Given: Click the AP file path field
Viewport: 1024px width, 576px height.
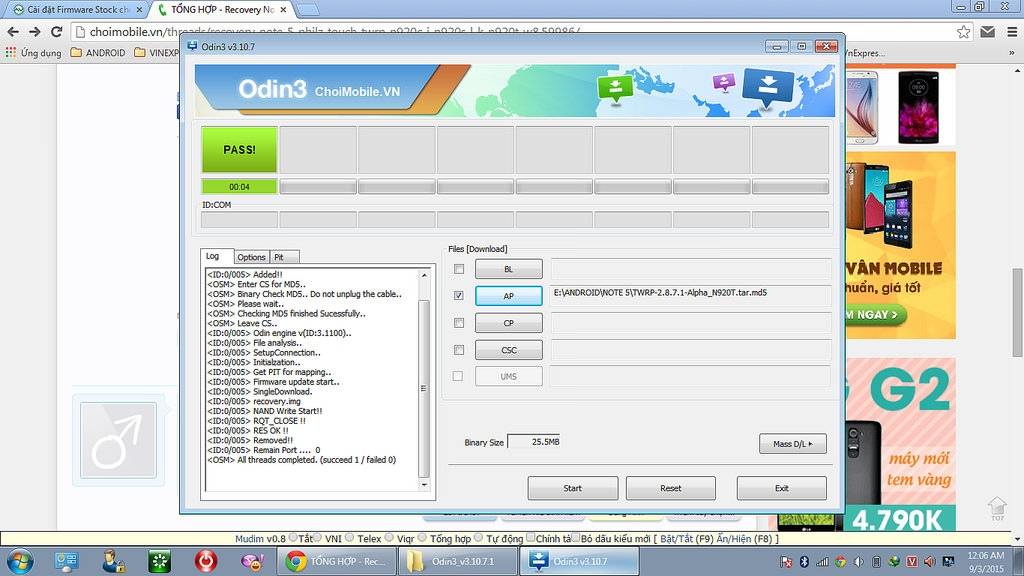Looking at the screenshot, I should [x=691, y=295].
